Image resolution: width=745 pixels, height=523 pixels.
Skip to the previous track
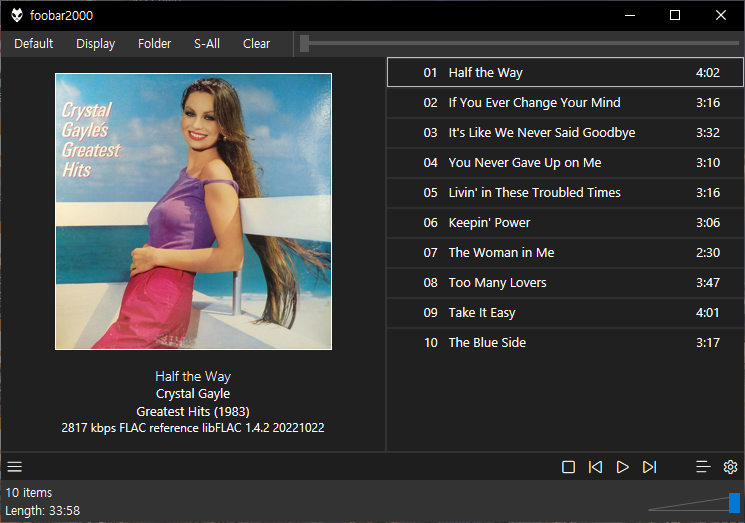pyautogui.click(x=595, y=467)
